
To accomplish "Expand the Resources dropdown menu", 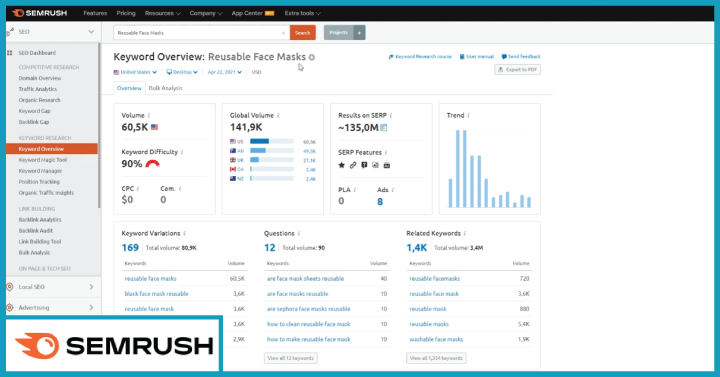I will (x=163, y=13).
